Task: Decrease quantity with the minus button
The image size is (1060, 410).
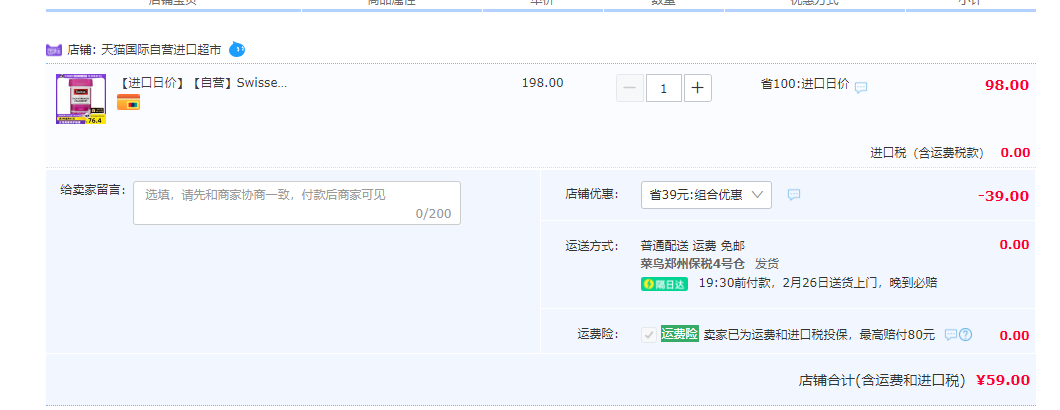Action: (629, 88)
